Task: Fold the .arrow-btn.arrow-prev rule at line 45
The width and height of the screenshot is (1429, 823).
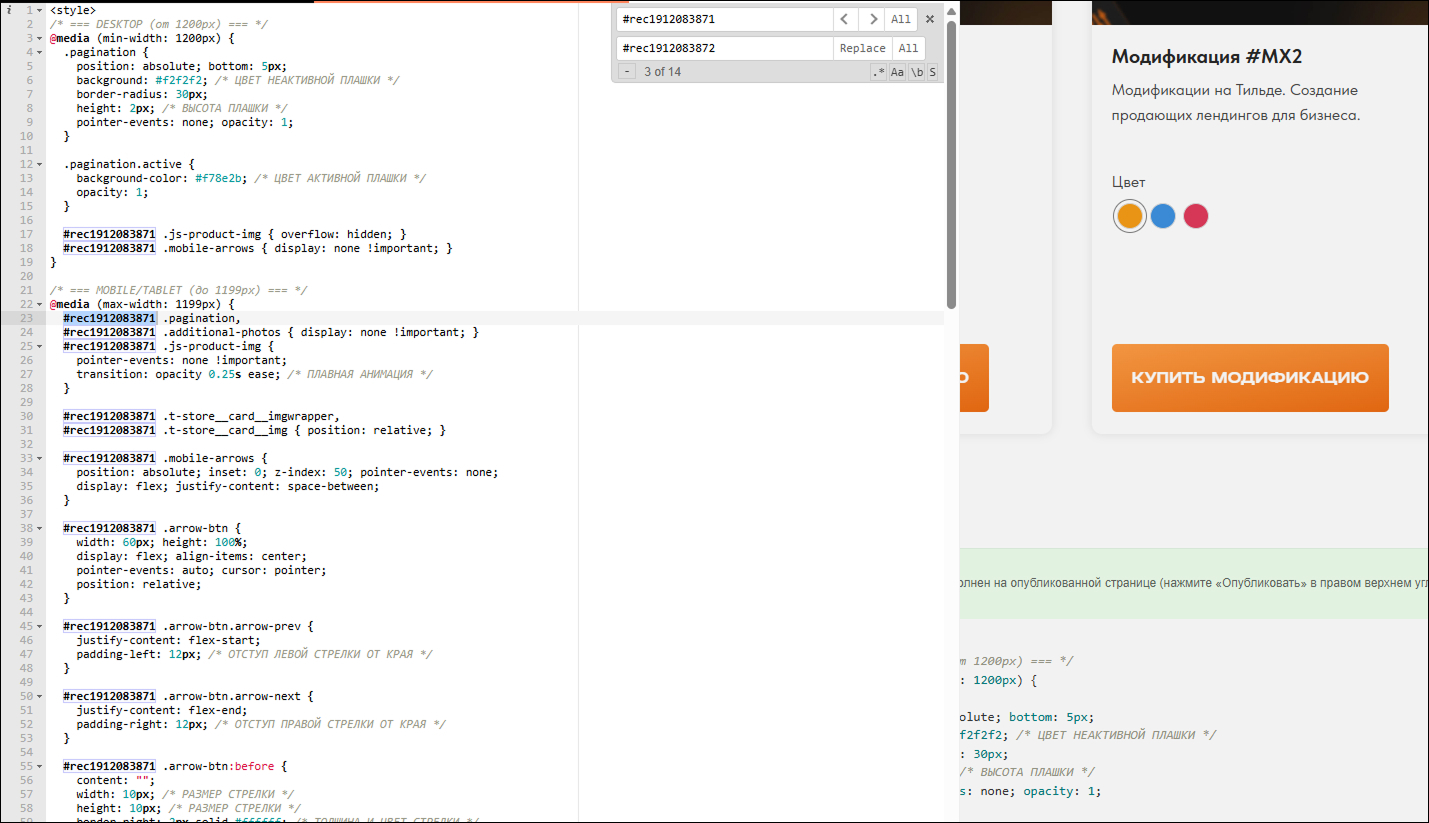Action: coord(39,626)
